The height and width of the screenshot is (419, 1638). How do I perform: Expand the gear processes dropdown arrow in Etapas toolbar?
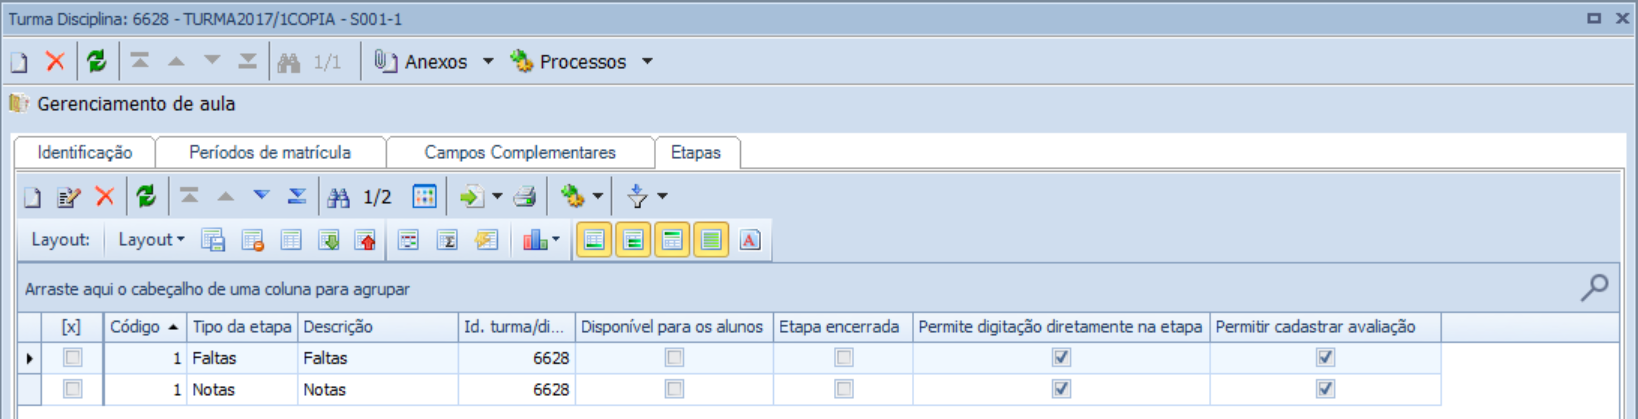click(597, 197)
